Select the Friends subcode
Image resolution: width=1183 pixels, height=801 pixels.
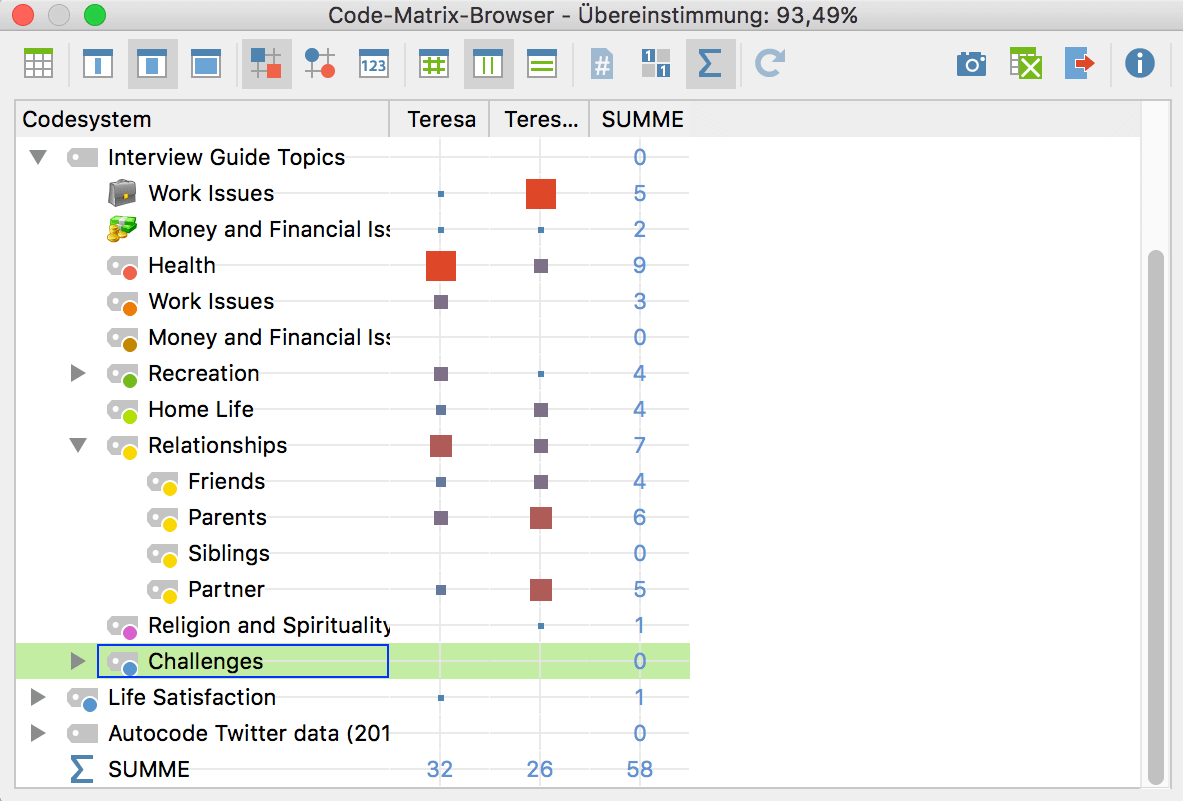(226, 481)
